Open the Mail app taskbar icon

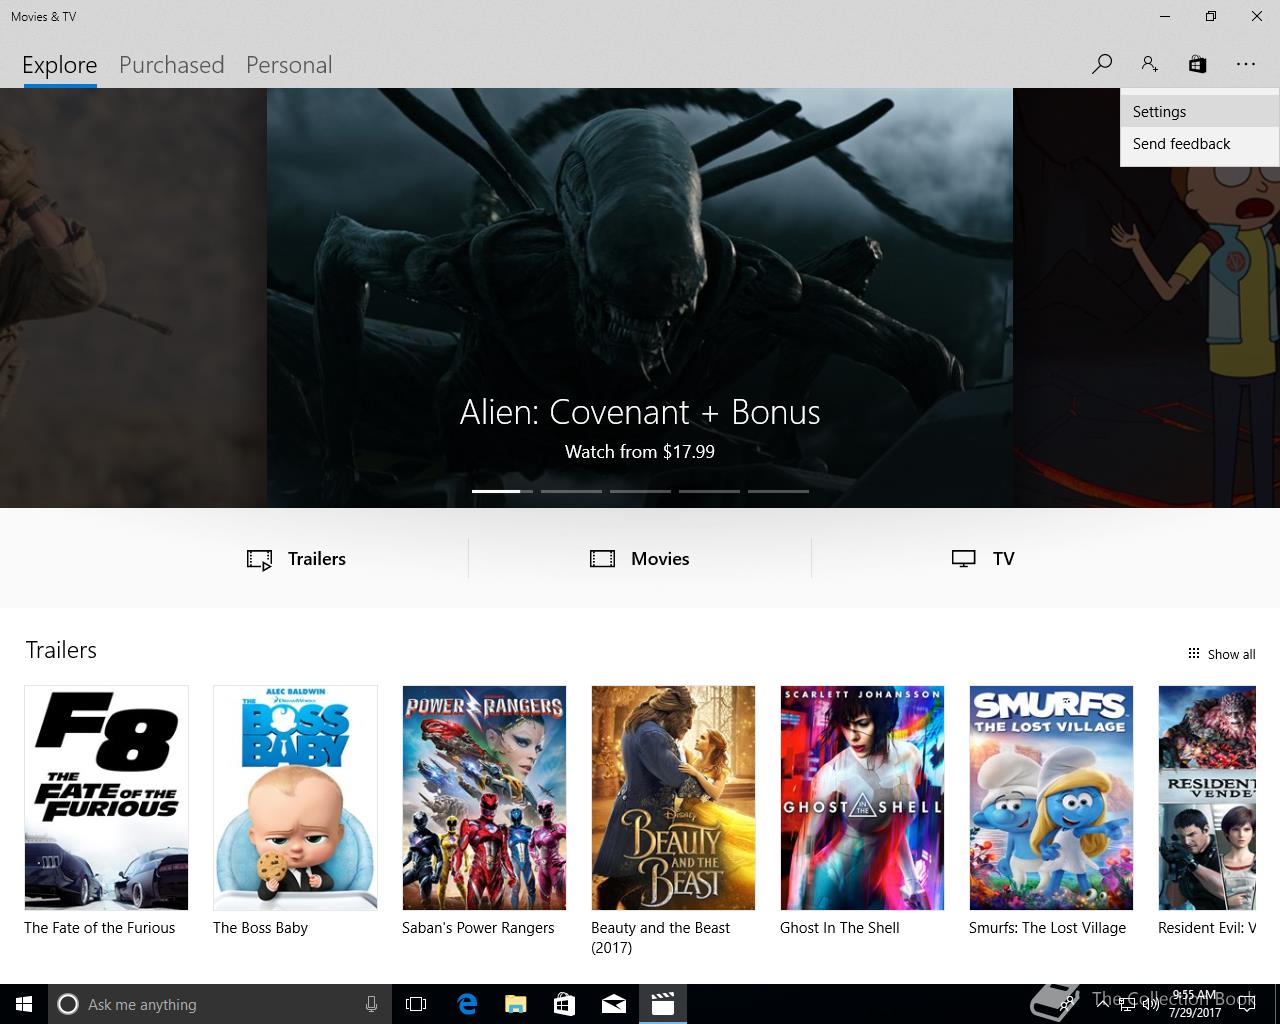[x=614, y=1004]
